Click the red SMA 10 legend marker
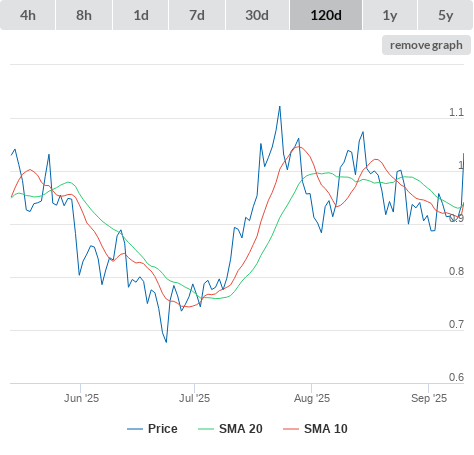The height and width of the screenshot is (455, 474). click(x=291, y=429)
